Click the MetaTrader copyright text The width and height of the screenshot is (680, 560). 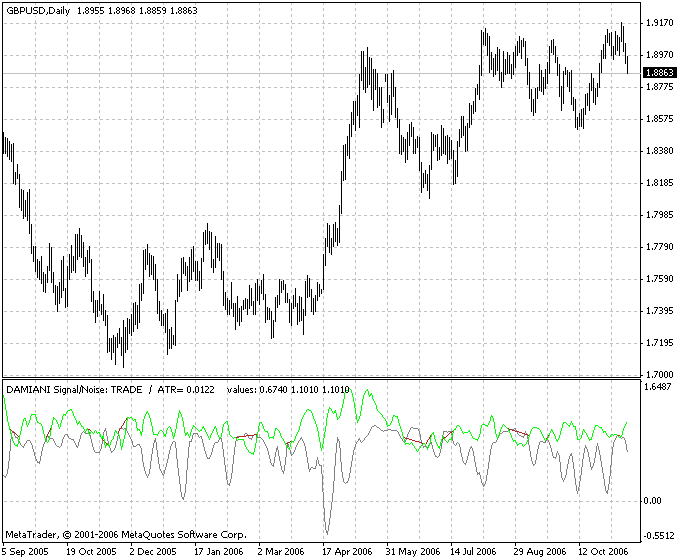[x=125, y=535]
